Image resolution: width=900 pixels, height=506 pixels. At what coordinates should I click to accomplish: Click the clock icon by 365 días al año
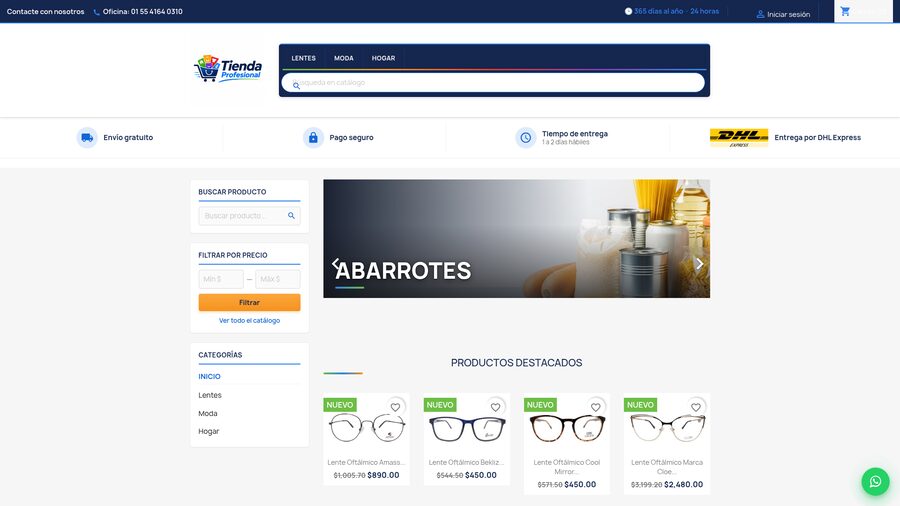pos(628,11)
